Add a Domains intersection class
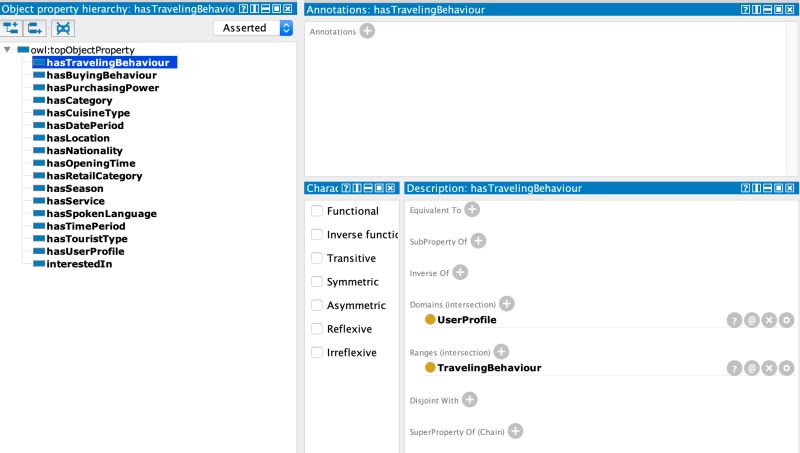Screen dimensions: 800x453 506,304
